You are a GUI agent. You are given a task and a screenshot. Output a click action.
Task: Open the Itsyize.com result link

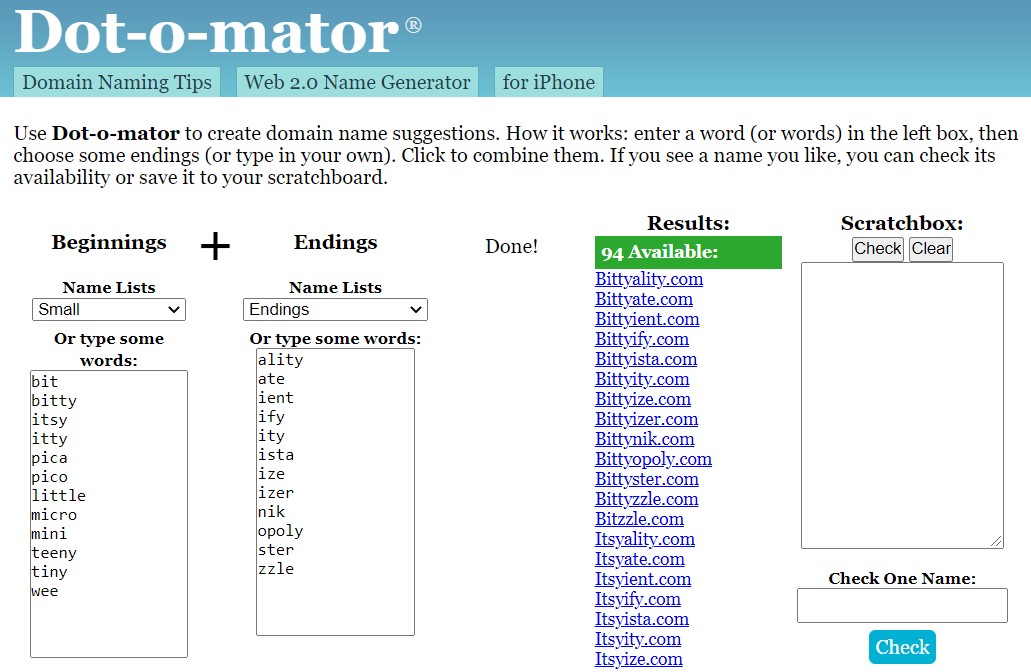(x=638, y=660)
